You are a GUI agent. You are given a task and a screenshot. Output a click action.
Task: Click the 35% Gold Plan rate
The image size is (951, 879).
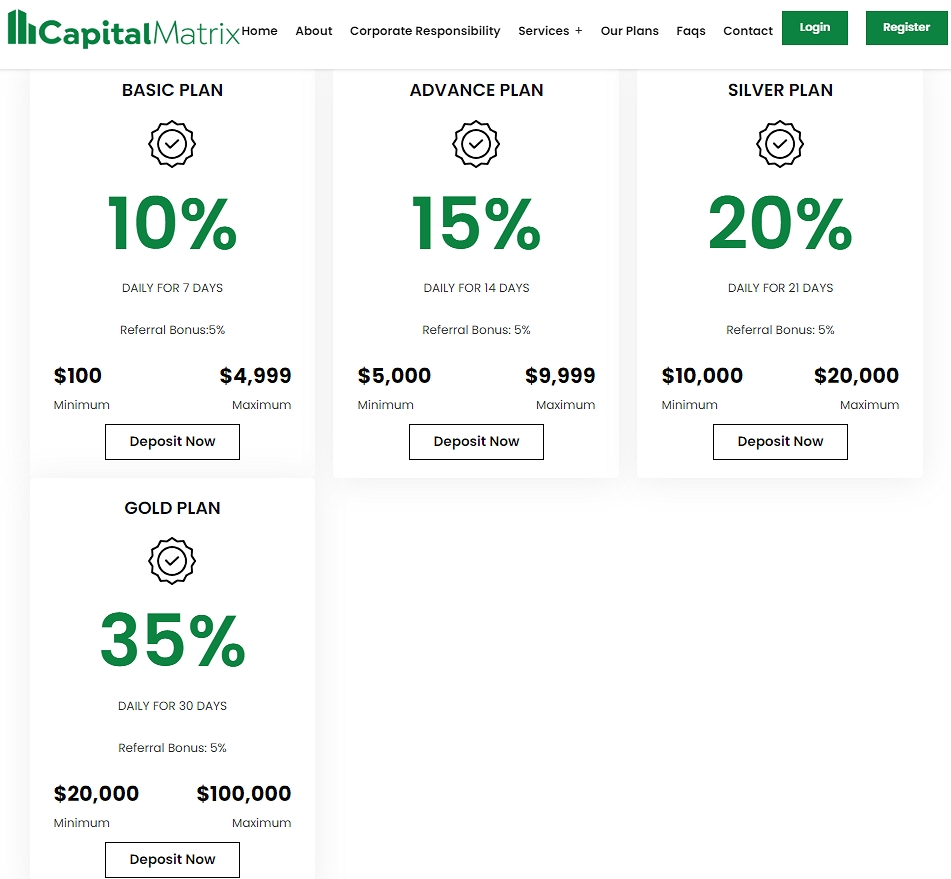pos(172,641)
